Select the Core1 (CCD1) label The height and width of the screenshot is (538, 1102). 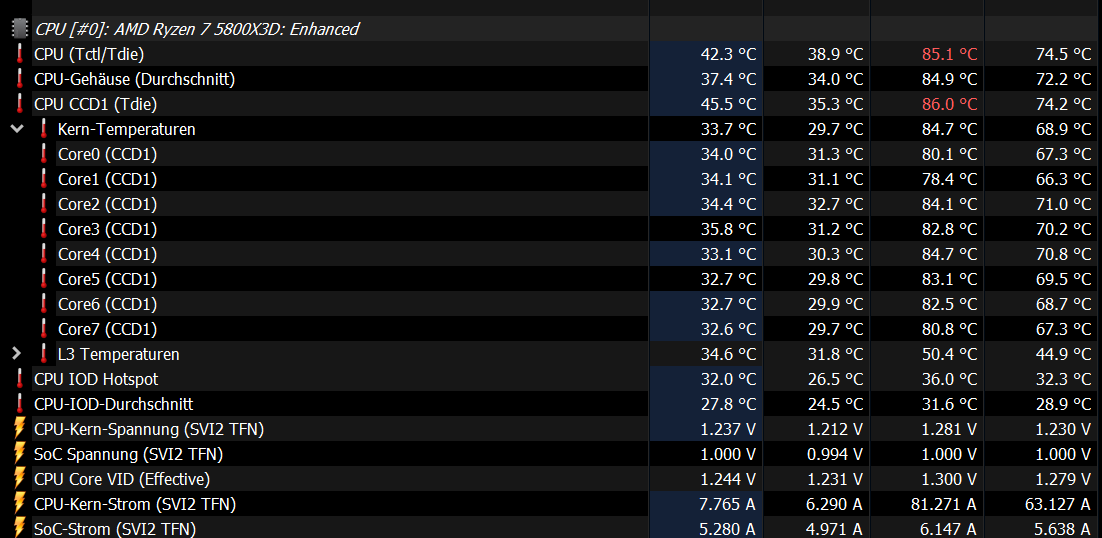[x=108, y=179]
